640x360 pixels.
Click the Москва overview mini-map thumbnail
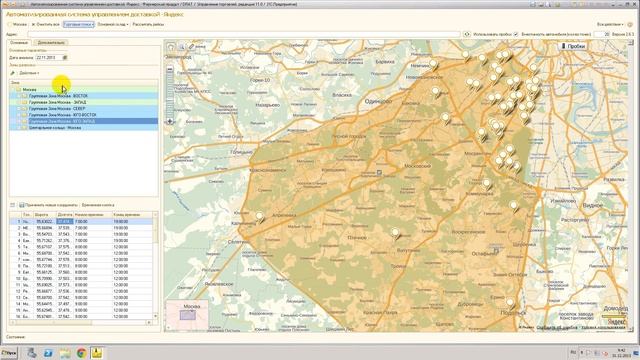(187, 315)
